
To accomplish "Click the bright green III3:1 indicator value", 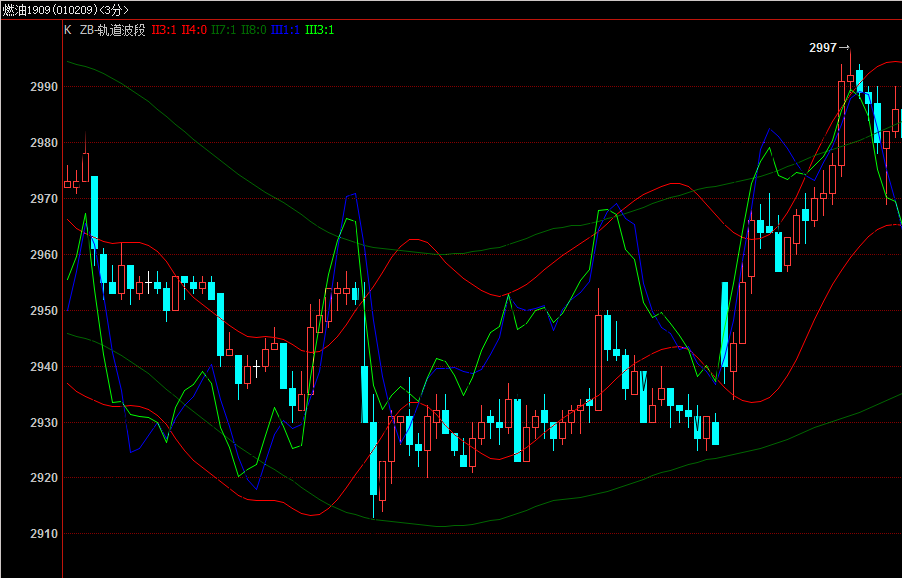I will tap(320, 30).
